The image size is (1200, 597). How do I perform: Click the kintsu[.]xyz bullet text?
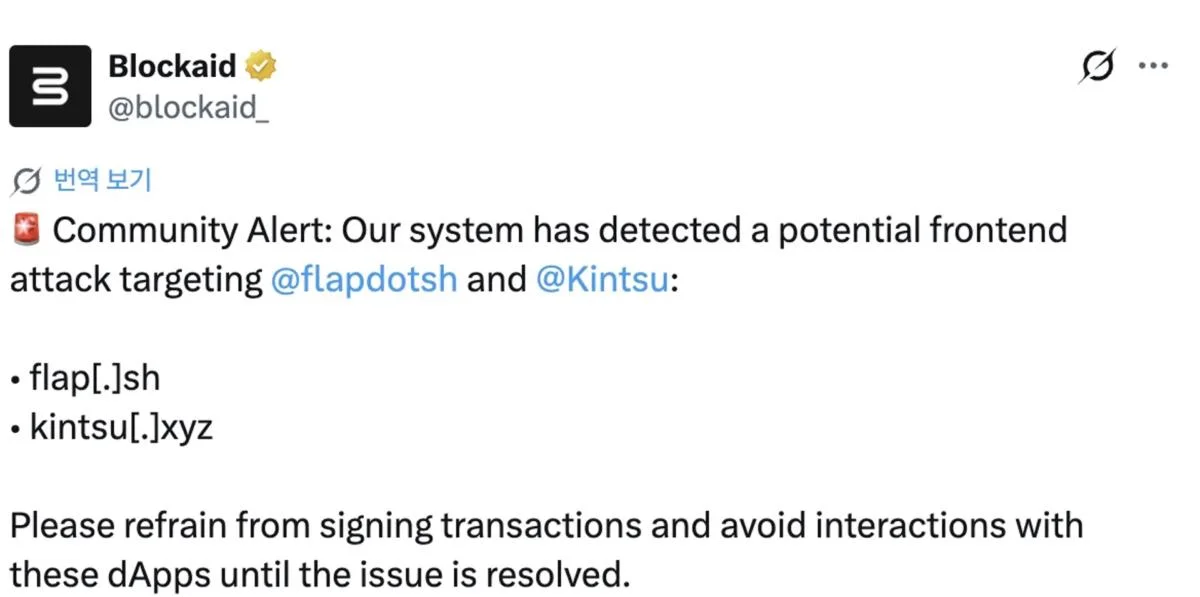(122, 428)
